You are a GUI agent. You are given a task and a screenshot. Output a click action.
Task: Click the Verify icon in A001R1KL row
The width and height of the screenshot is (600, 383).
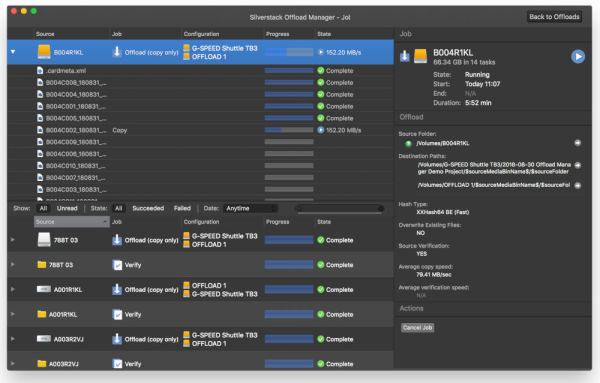(x=117, y=315)
